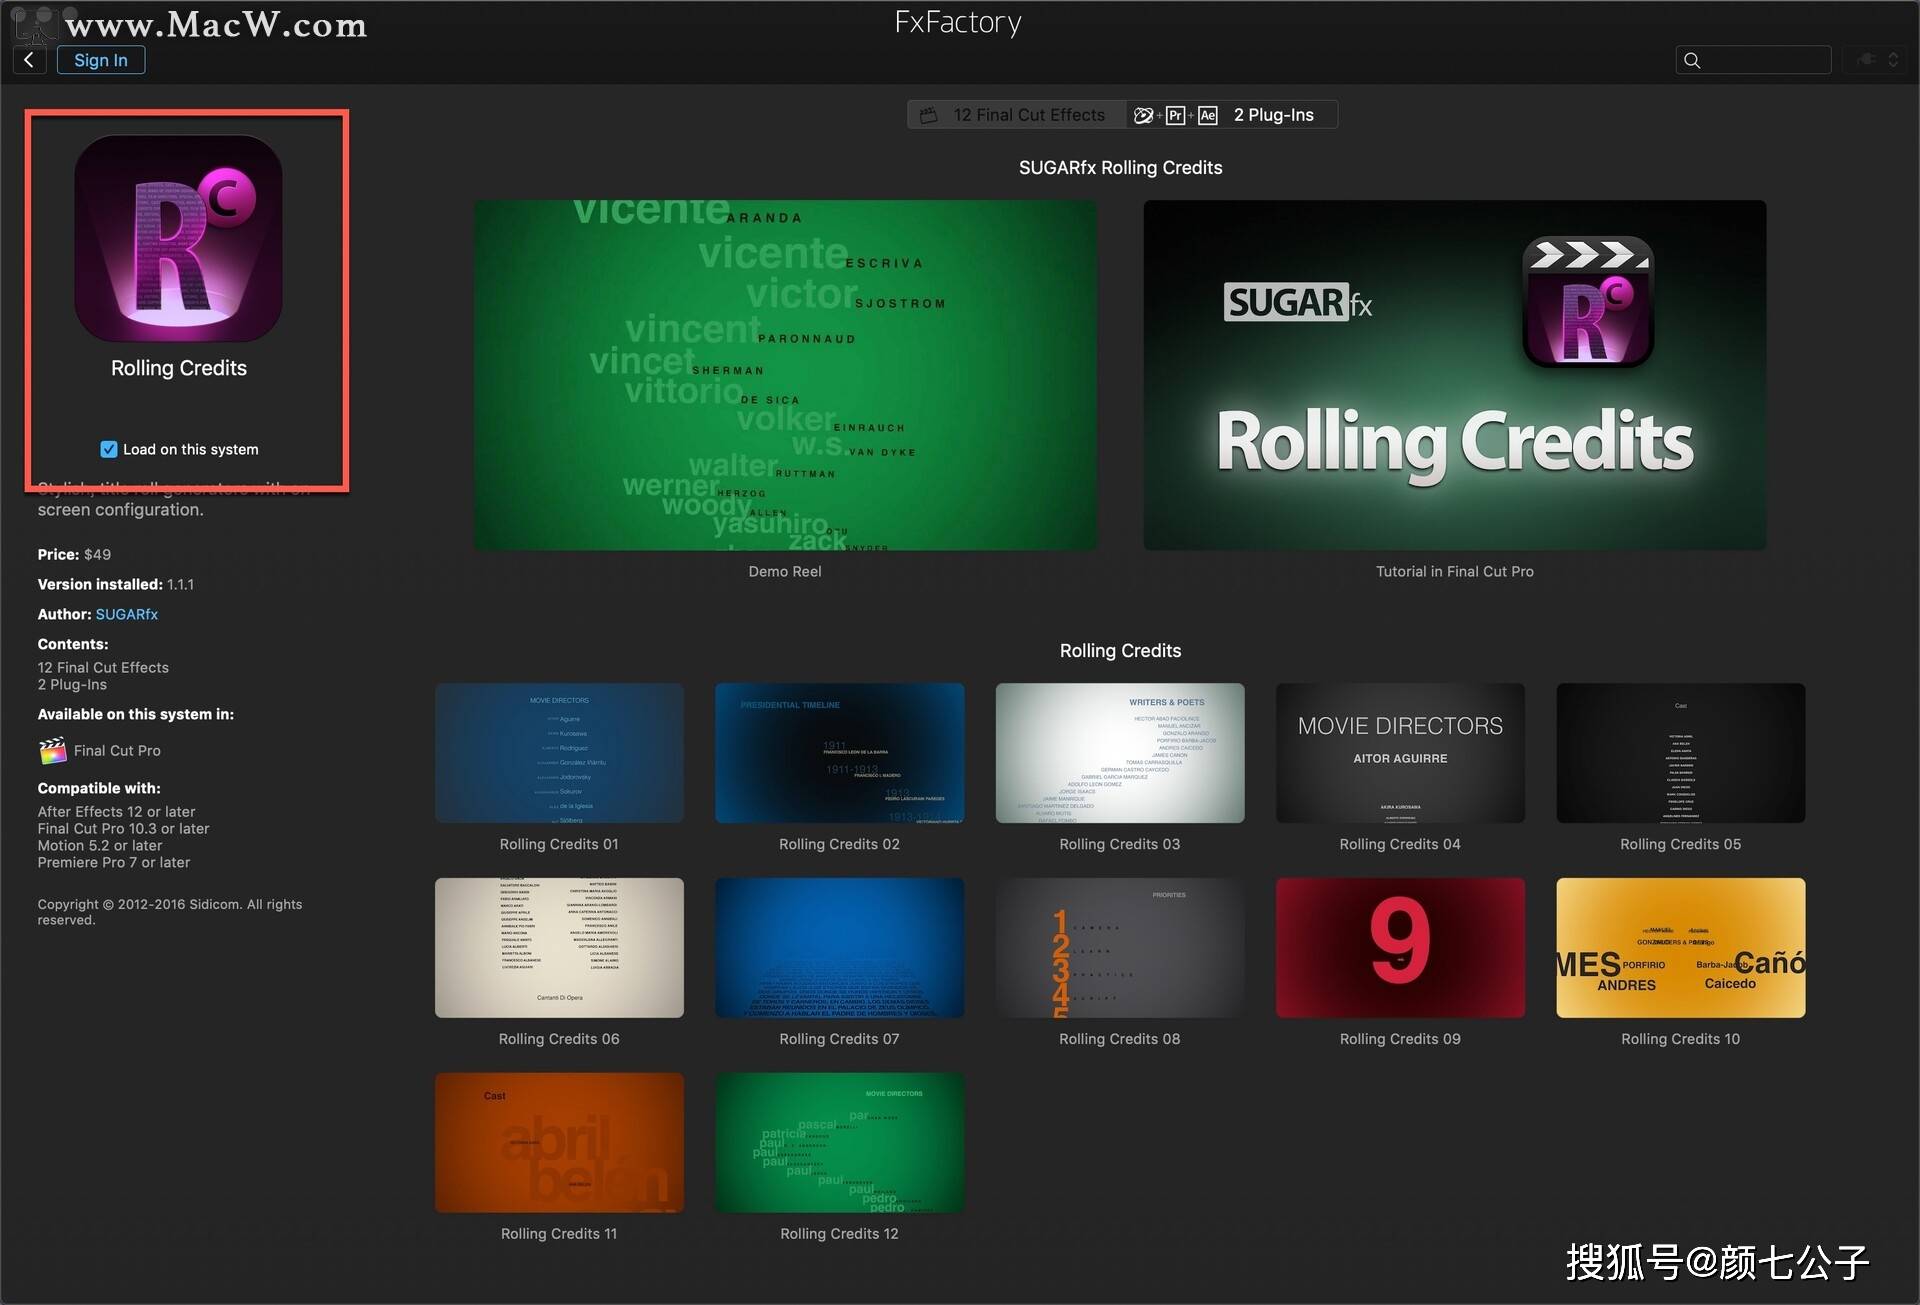The width and height of the screenshot is (1920, 1305).
Task: Click the Final Cut Effects filter icon
Action: click(931, 115)
